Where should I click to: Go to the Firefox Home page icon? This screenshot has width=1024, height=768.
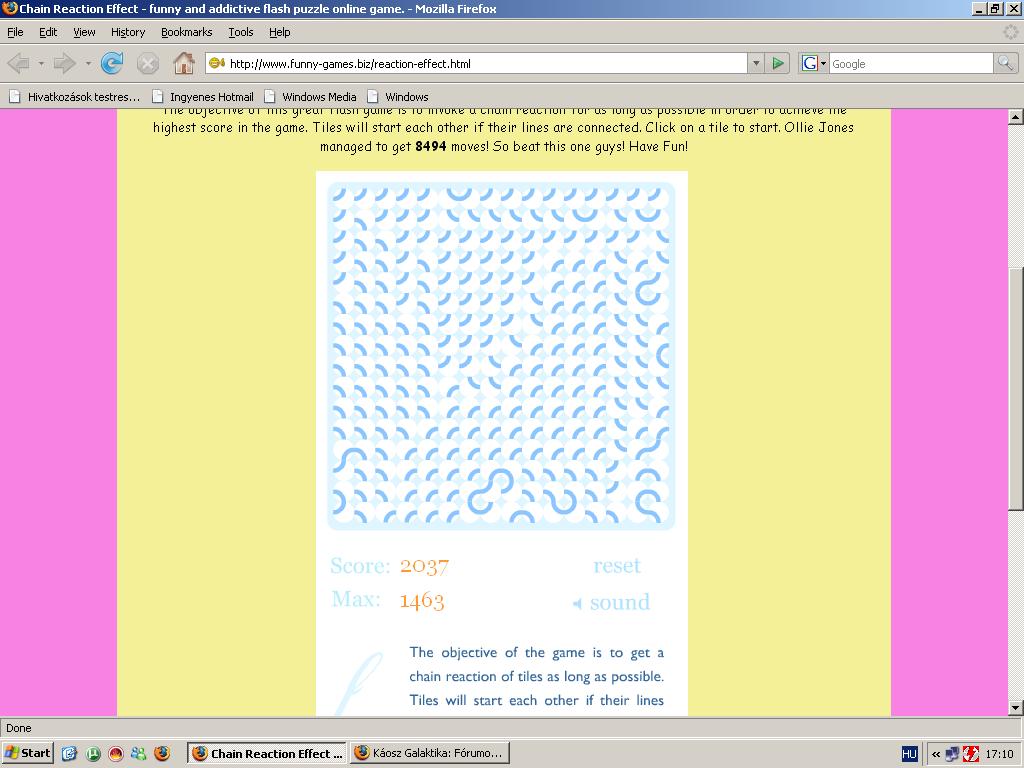tap(183, 64)
